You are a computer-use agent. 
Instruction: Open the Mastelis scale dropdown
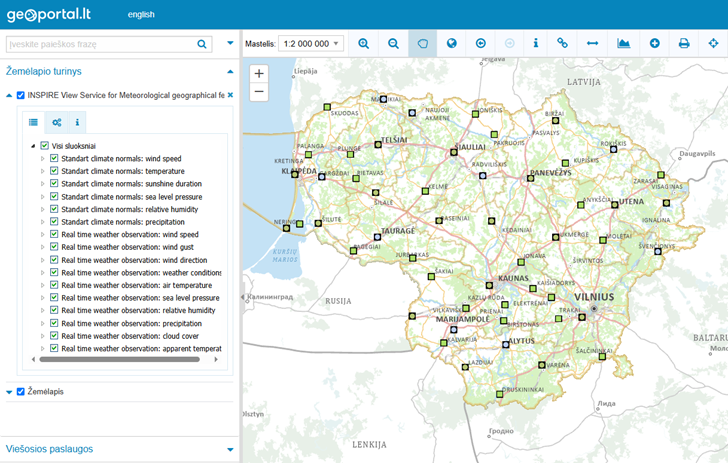pyautogui.click(x=311, y=44)
